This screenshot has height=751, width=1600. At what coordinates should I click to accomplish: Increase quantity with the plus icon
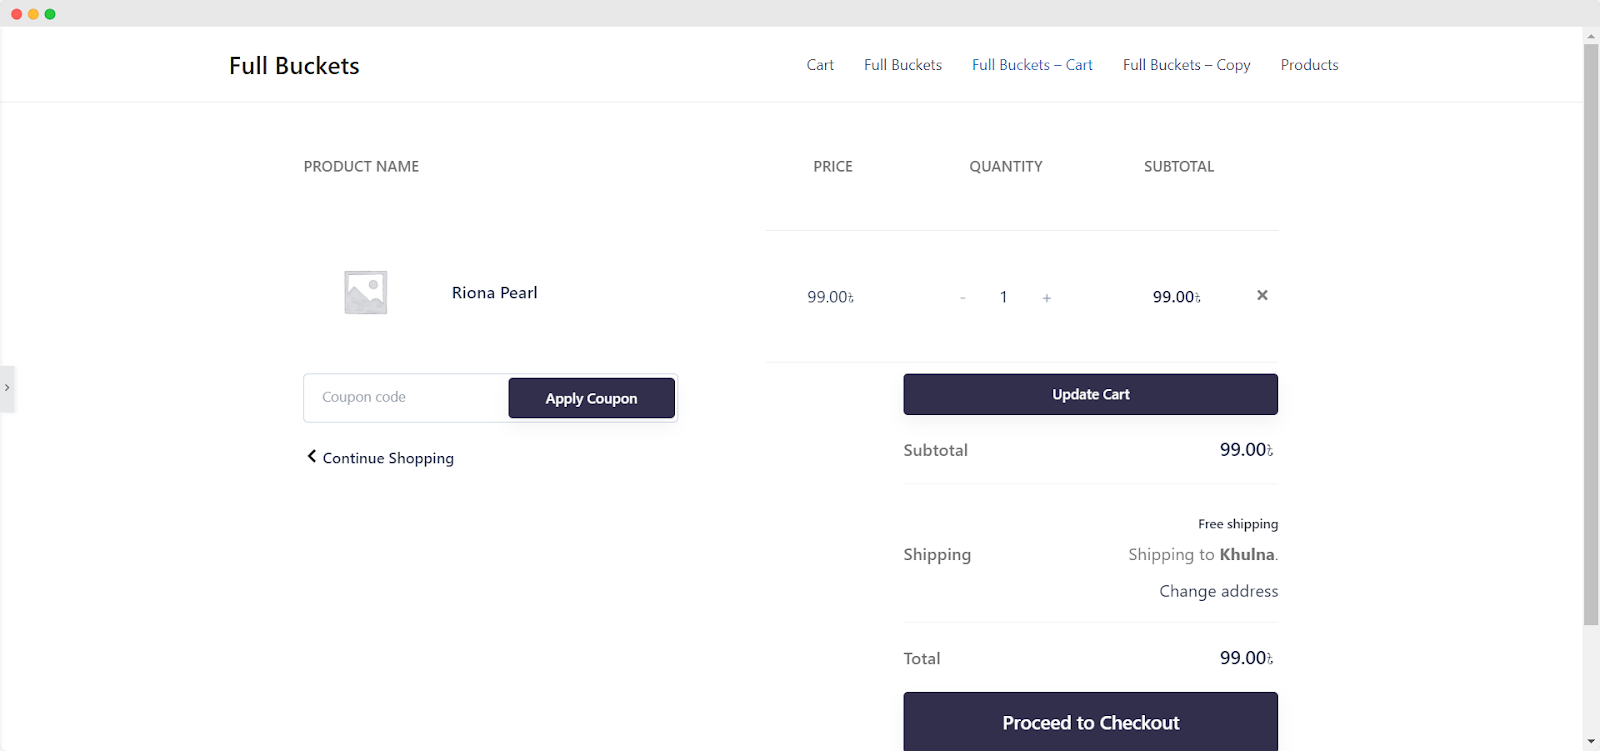(x=1046, y=297)
